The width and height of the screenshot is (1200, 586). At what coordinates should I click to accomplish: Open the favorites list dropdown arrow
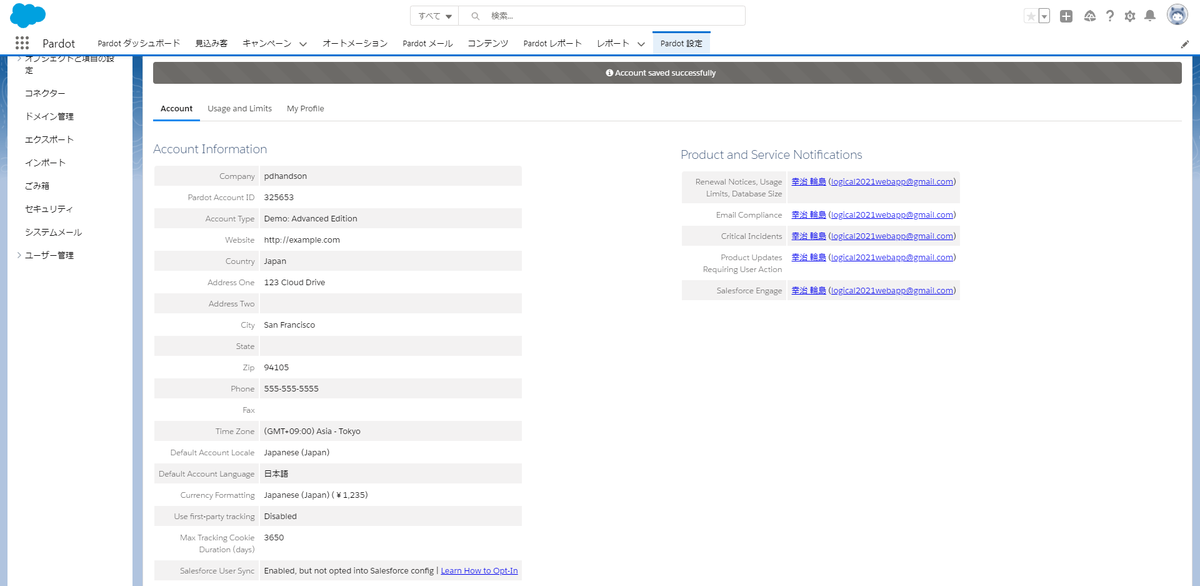1044,16
